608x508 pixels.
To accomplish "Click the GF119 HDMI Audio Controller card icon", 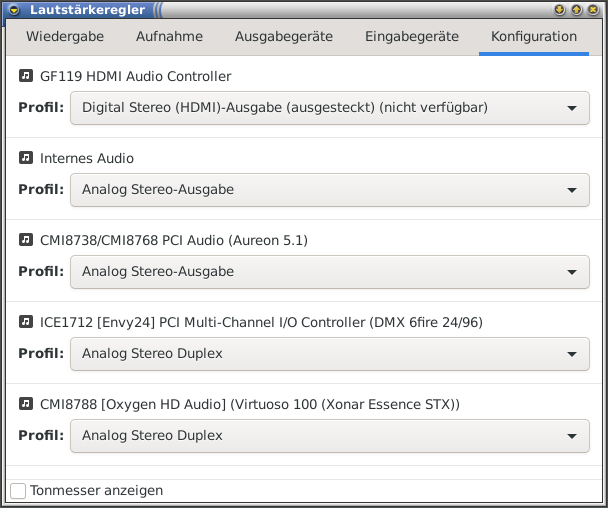I will point(26,76).
